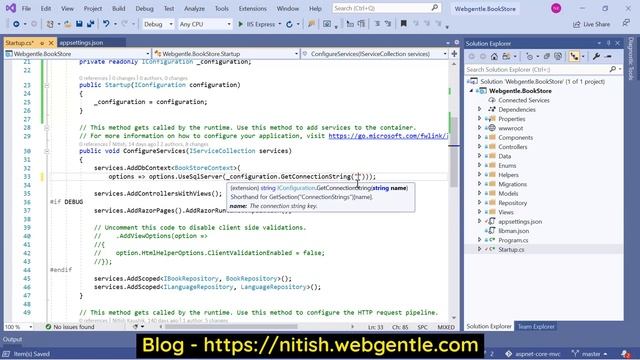Open the Output panel tab
The width and height of the screenshot is (640, 360).
tap(12, 339)
